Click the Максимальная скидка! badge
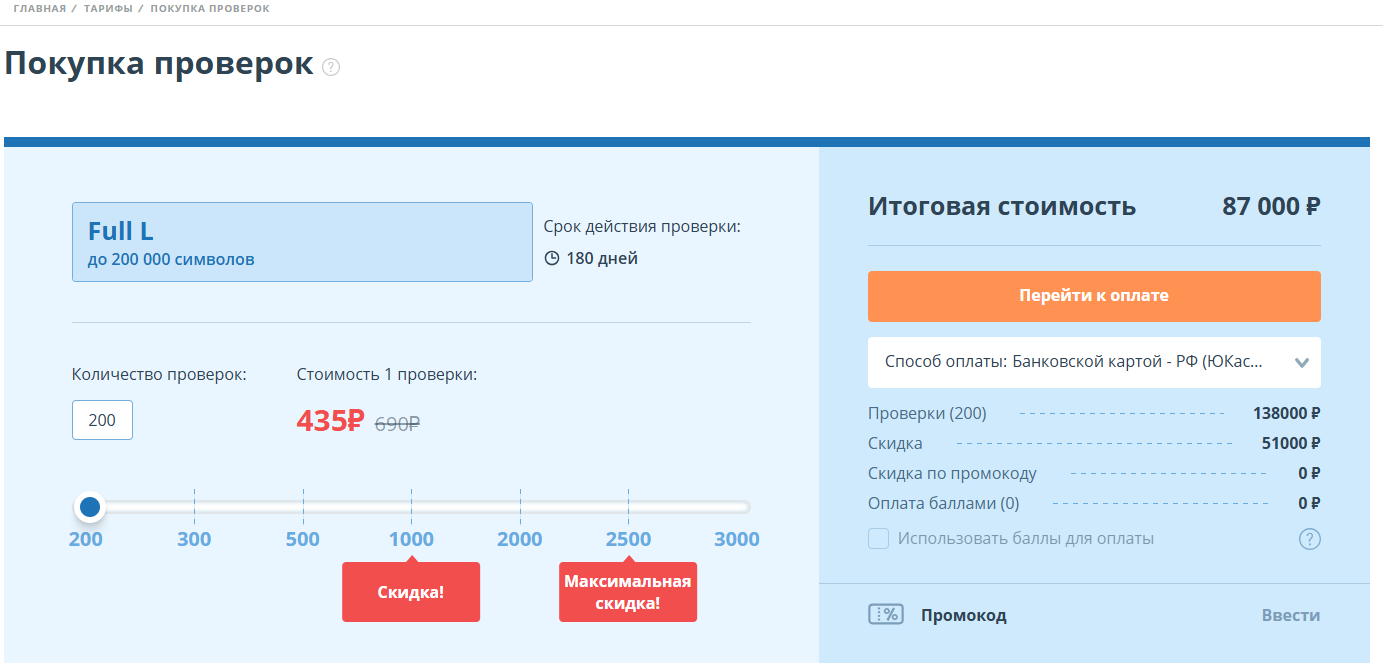Screen dimensions: 1383x670 pos(628,591)
